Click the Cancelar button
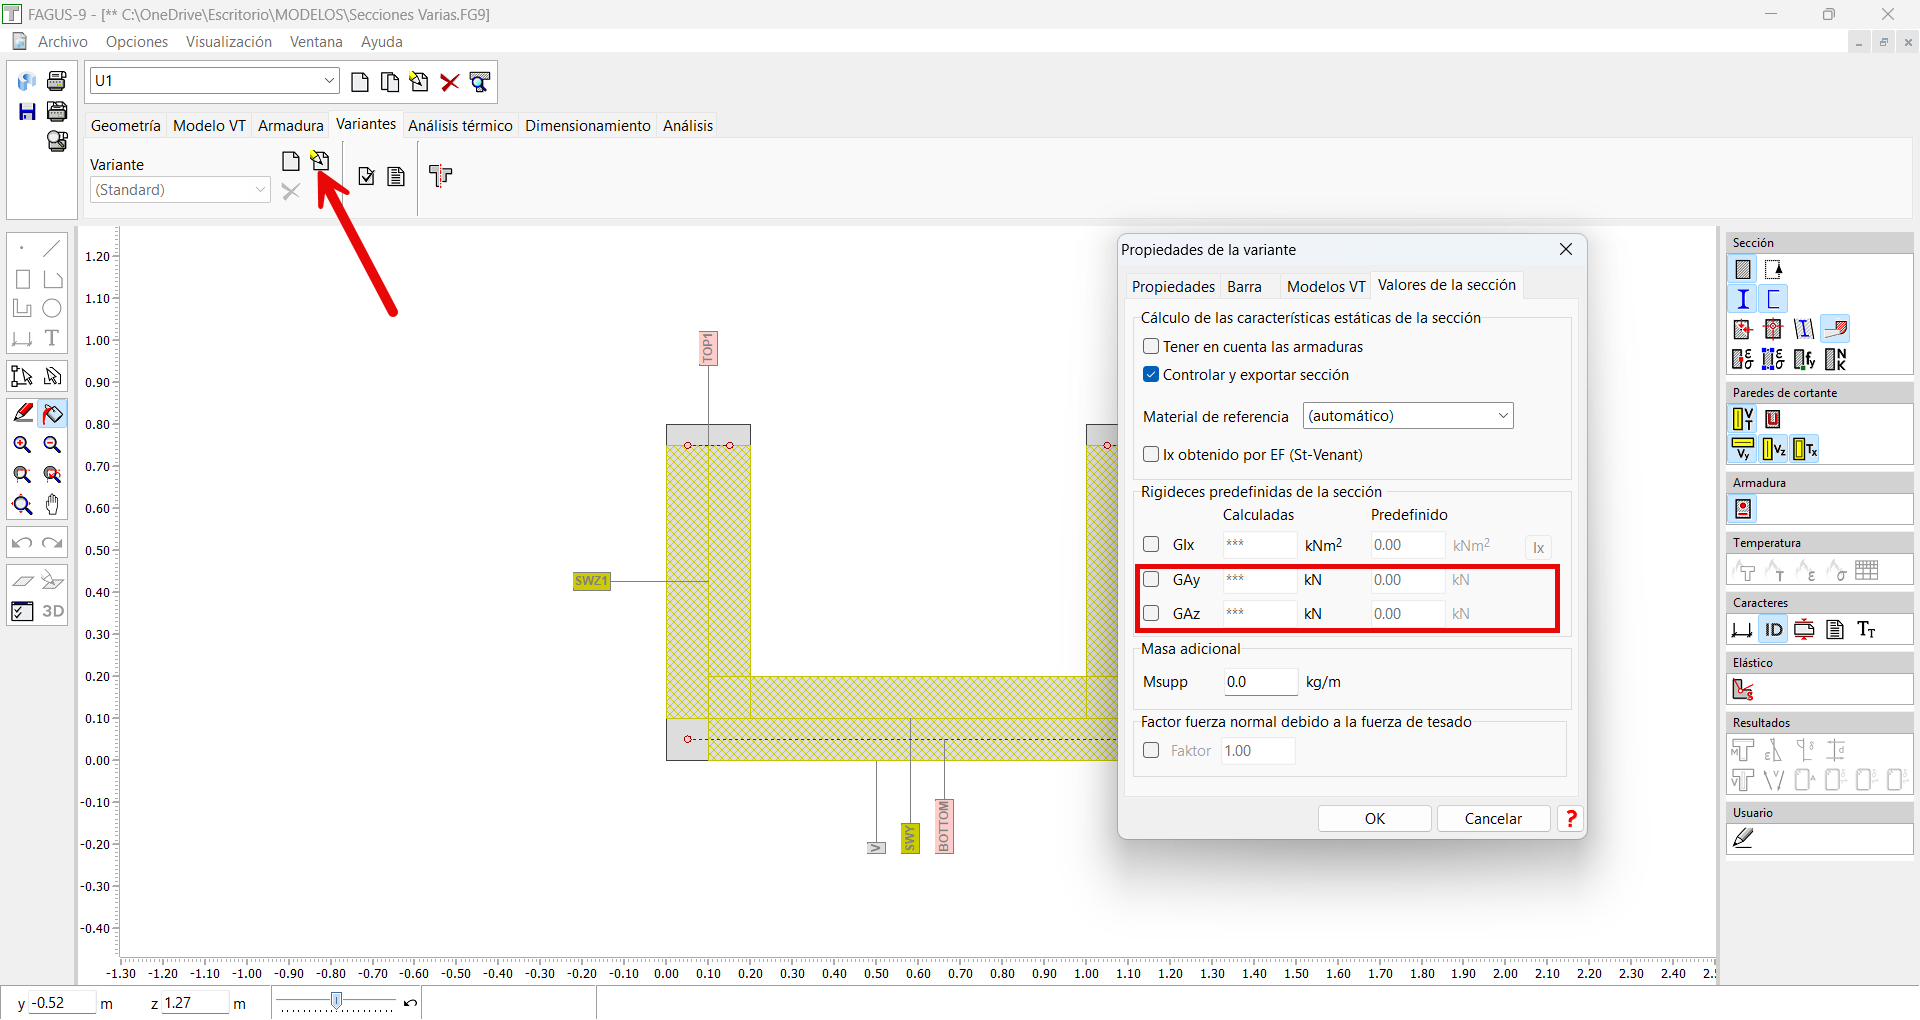This screenshot has height=1020, width=1920. [1492, 819]
